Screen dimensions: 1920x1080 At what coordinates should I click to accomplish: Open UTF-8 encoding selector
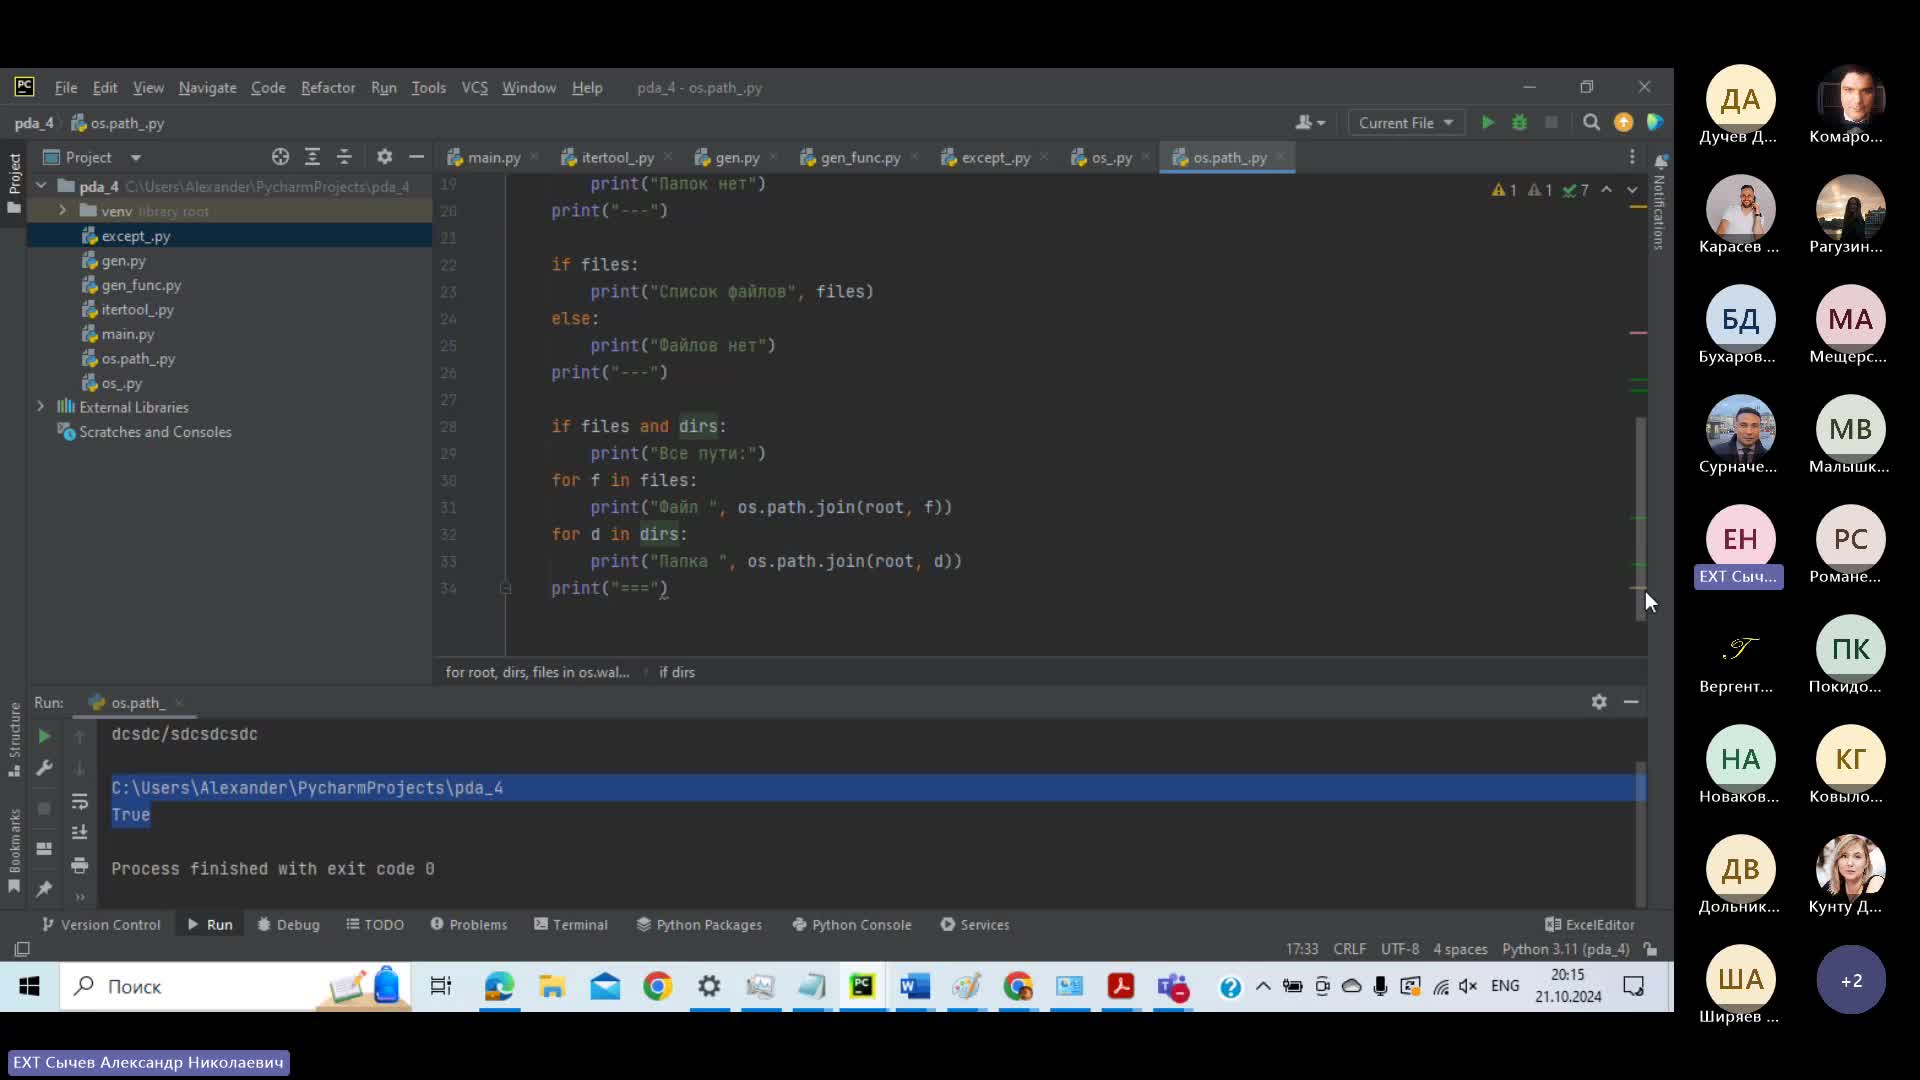1399,949
